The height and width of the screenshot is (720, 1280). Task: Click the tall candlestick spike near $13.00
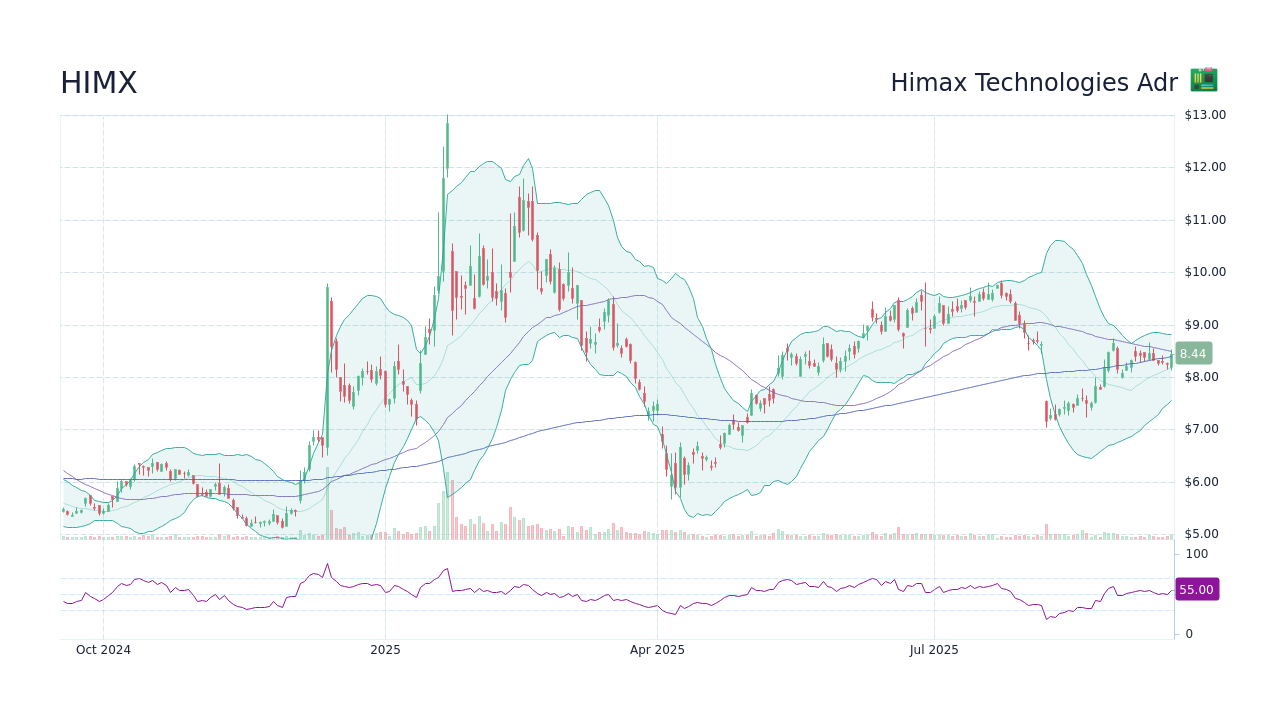click(447, 145)
